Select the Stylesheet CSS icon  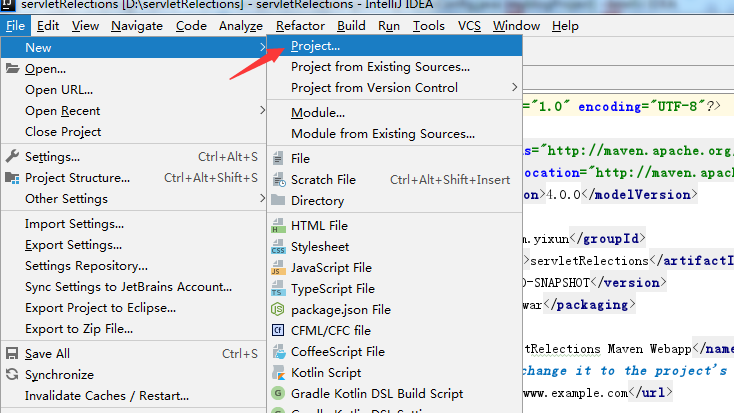click(278, 247)
